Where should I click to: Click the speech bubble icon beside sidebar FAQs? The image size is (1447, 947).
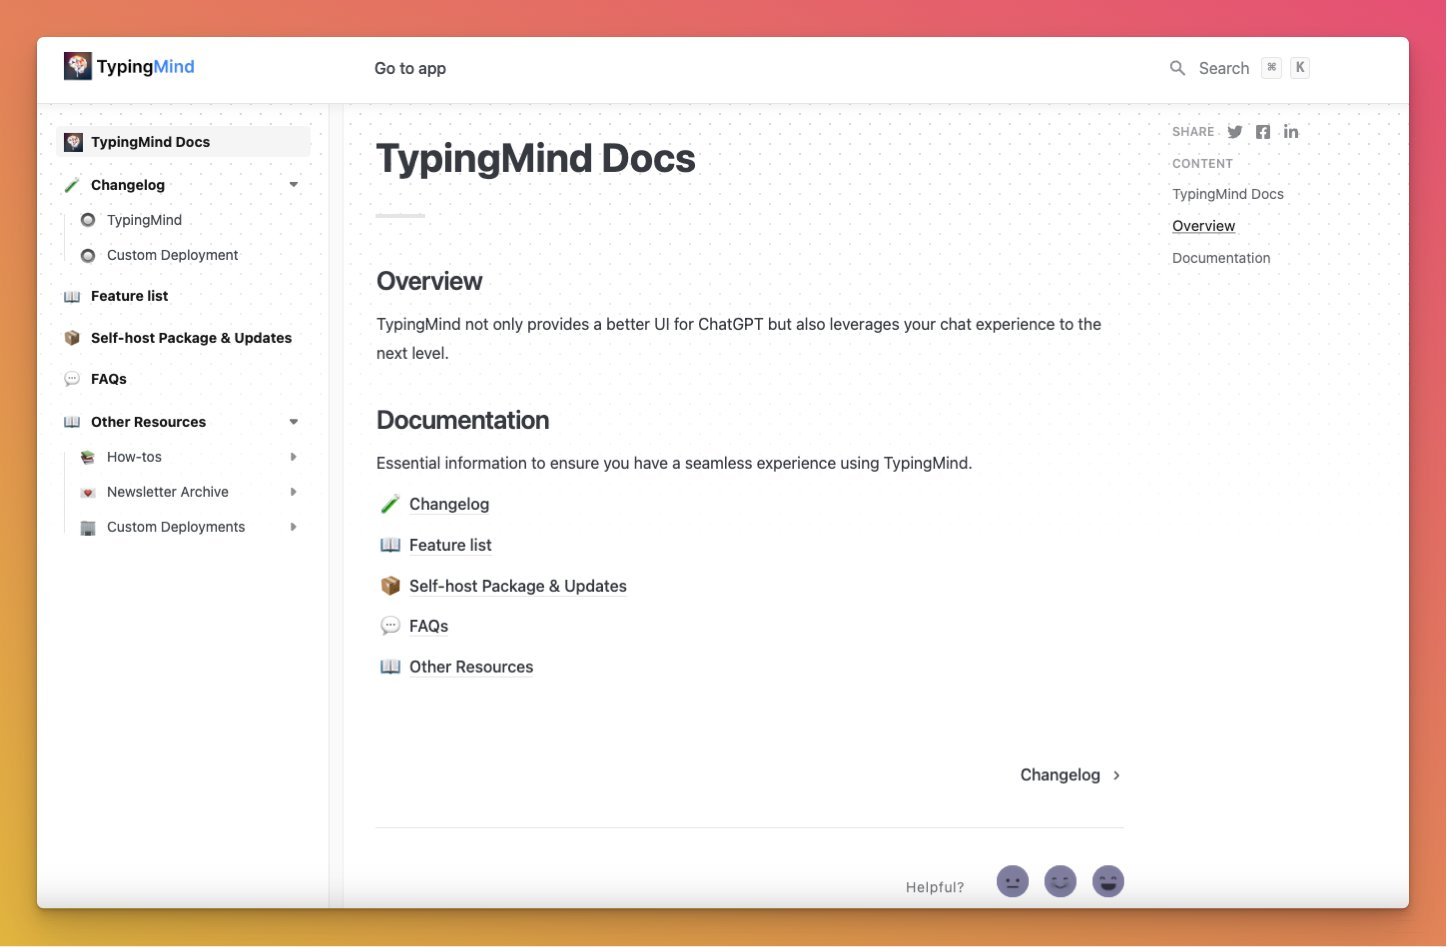pyautogui.click(x=72, y=379)
